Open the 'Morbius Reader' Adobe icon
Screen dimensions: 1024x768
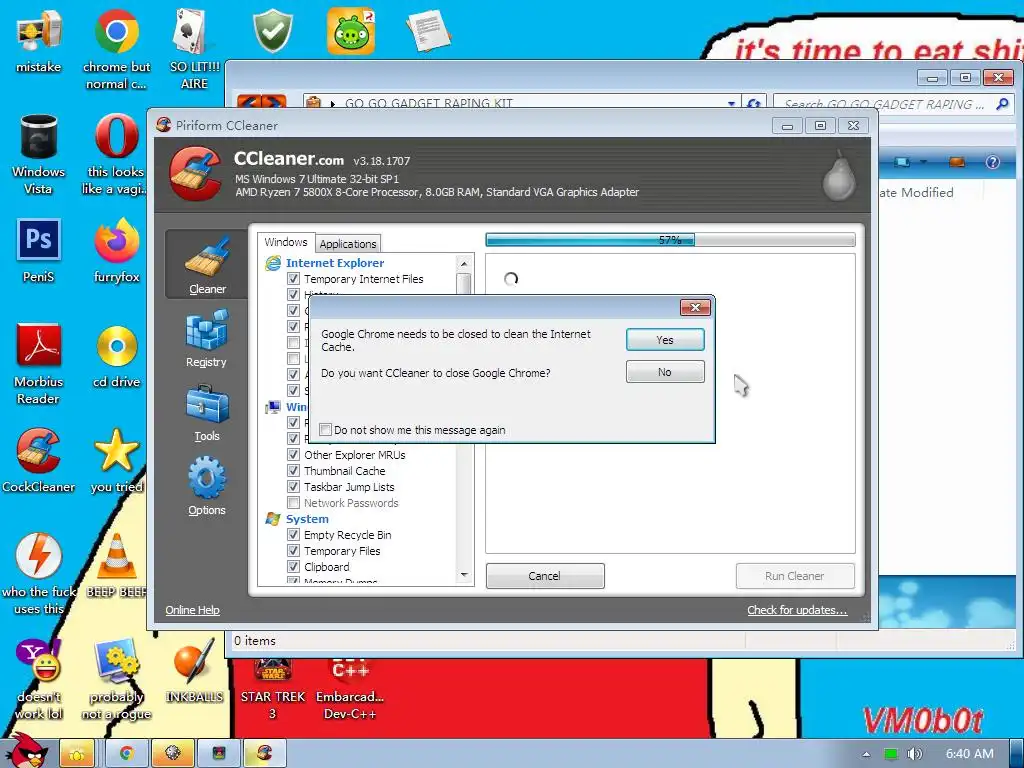[38, 364]
